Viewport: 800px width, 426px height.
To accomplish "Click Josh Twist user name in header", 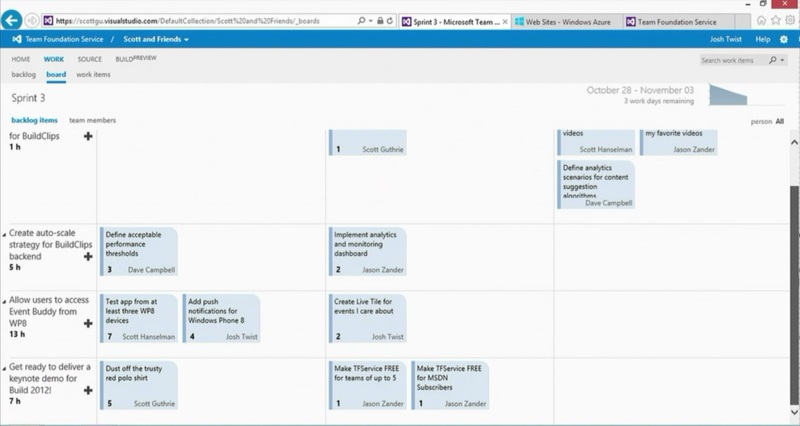I will (726, 39).
